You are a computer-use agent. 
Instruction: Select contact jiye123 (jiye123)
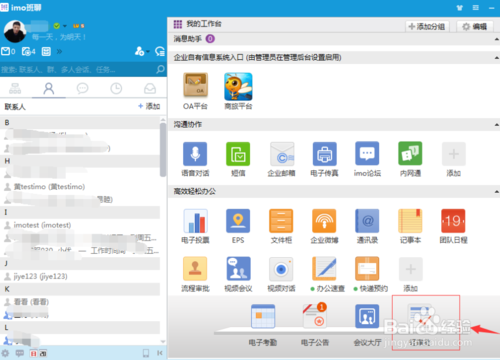(x=80, y=276)
